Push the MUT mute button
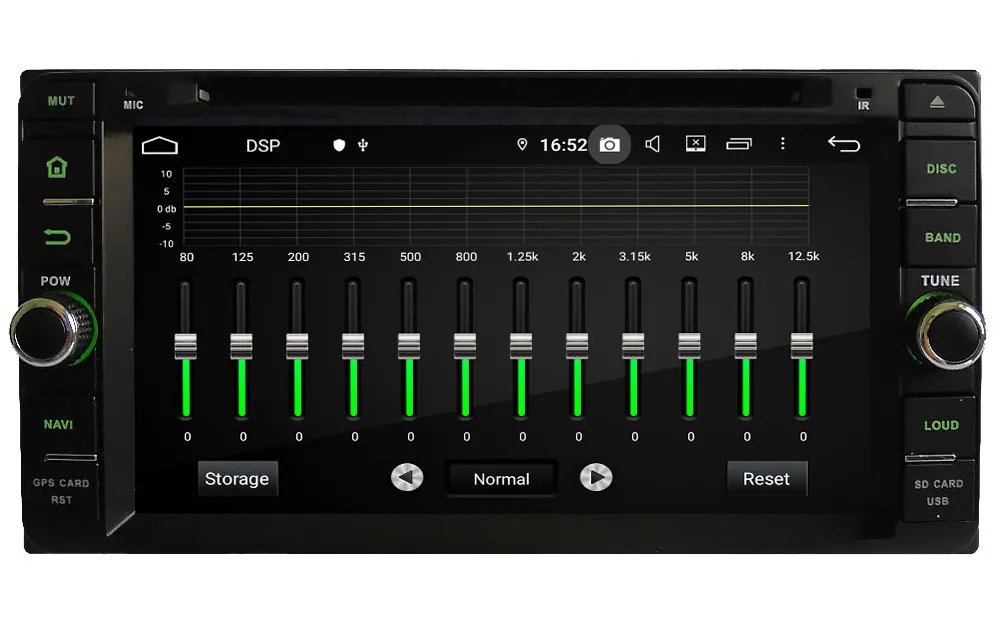Viewport: 1000px width, 630px height. (61, 101)
